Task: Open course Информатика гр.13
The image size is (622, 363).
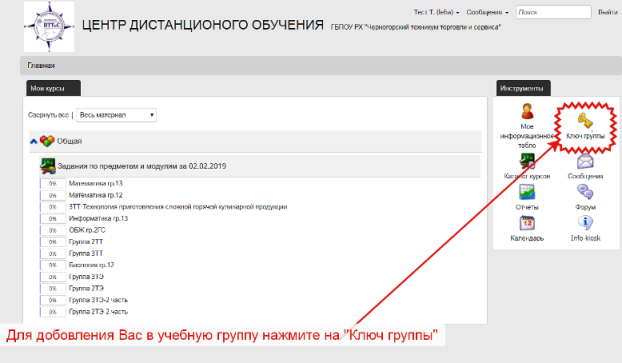Action: 98,219
